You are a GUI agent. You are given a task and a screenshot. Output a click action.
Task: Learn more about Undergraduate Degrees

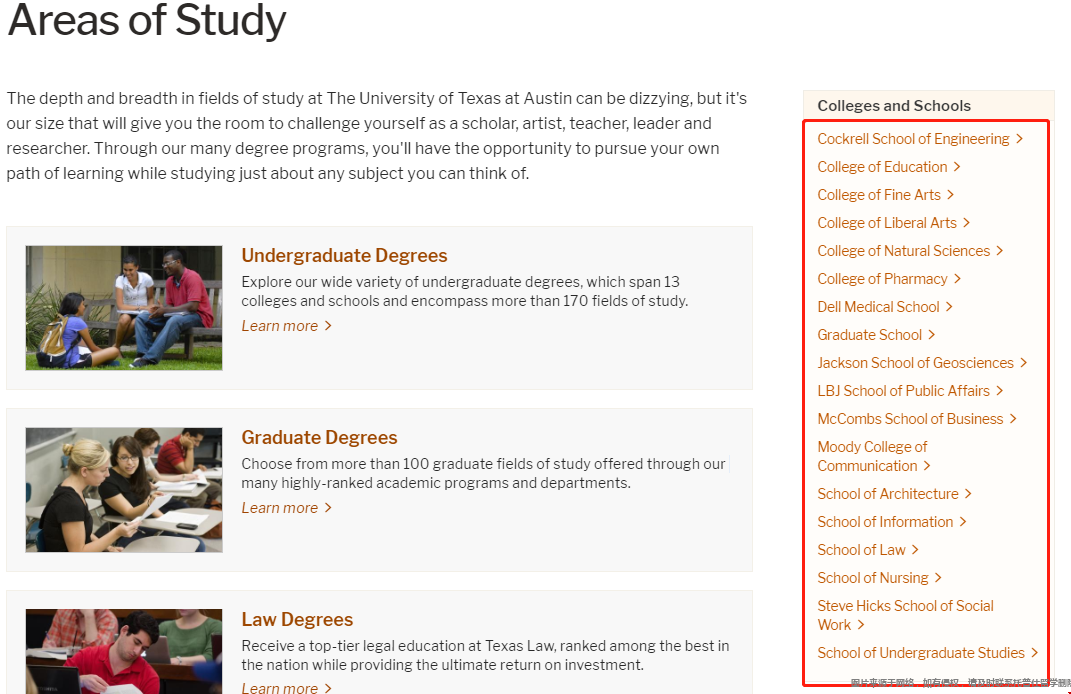(286, 326)
